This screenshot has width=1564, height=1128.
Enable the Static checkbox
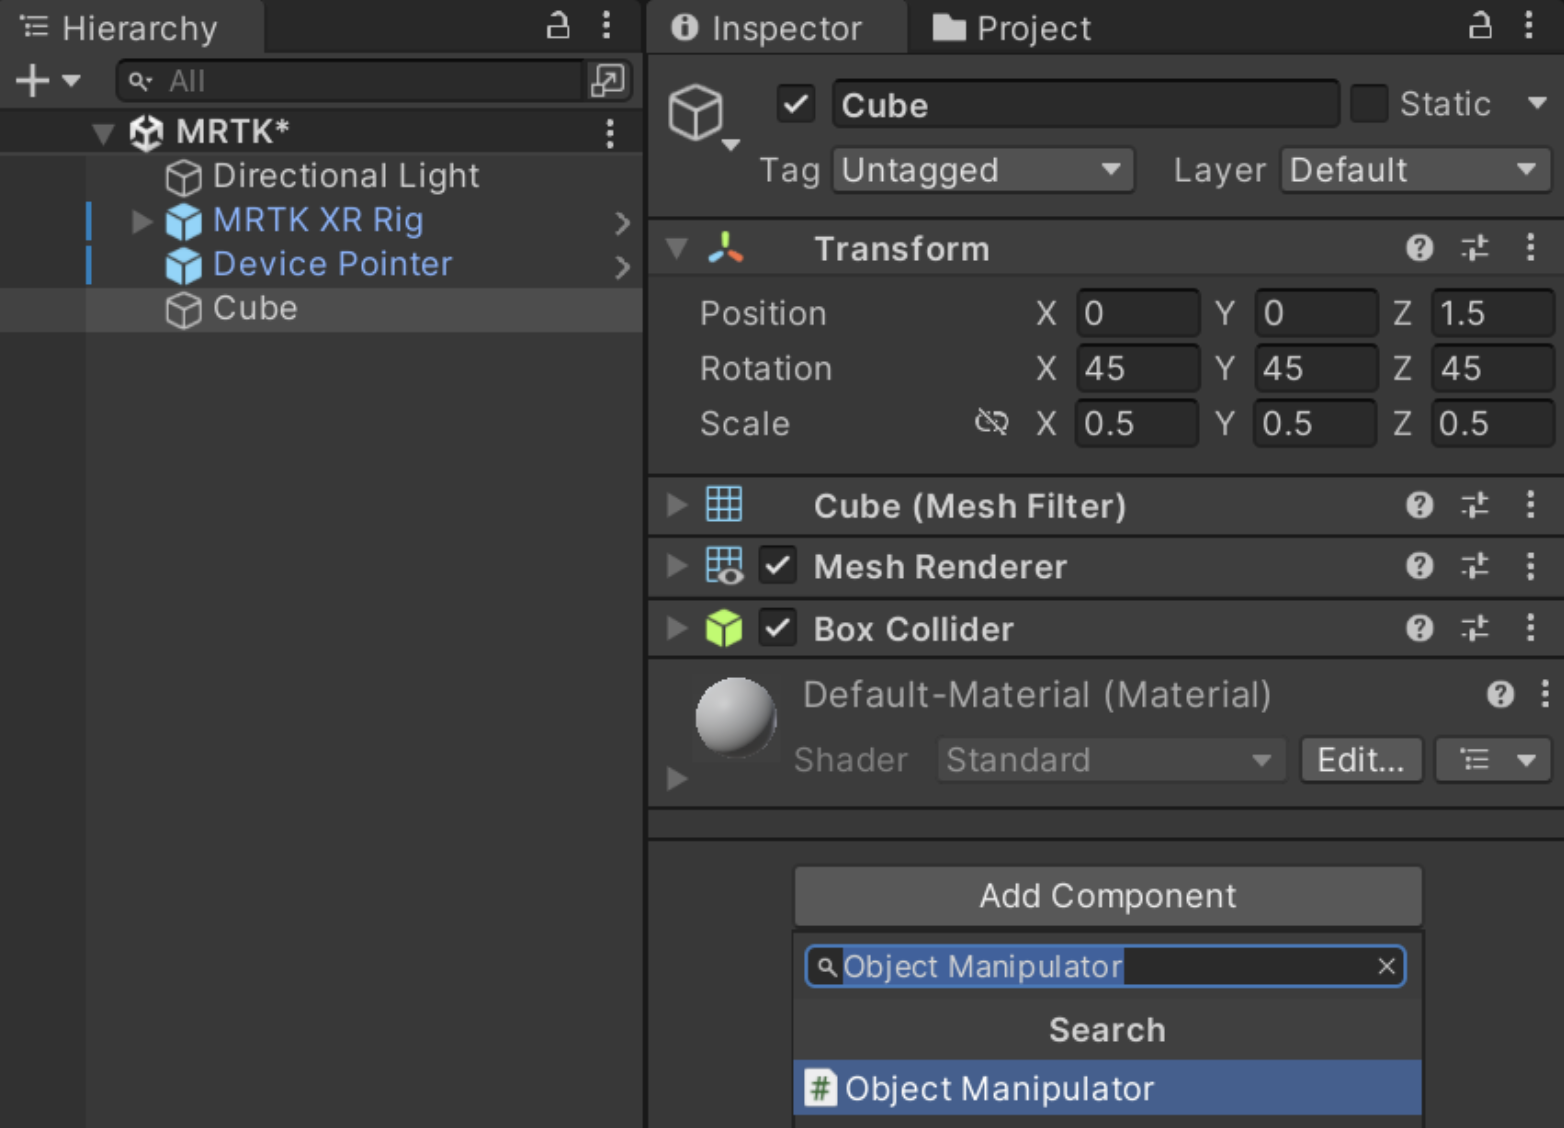[x=1369, y=104]
